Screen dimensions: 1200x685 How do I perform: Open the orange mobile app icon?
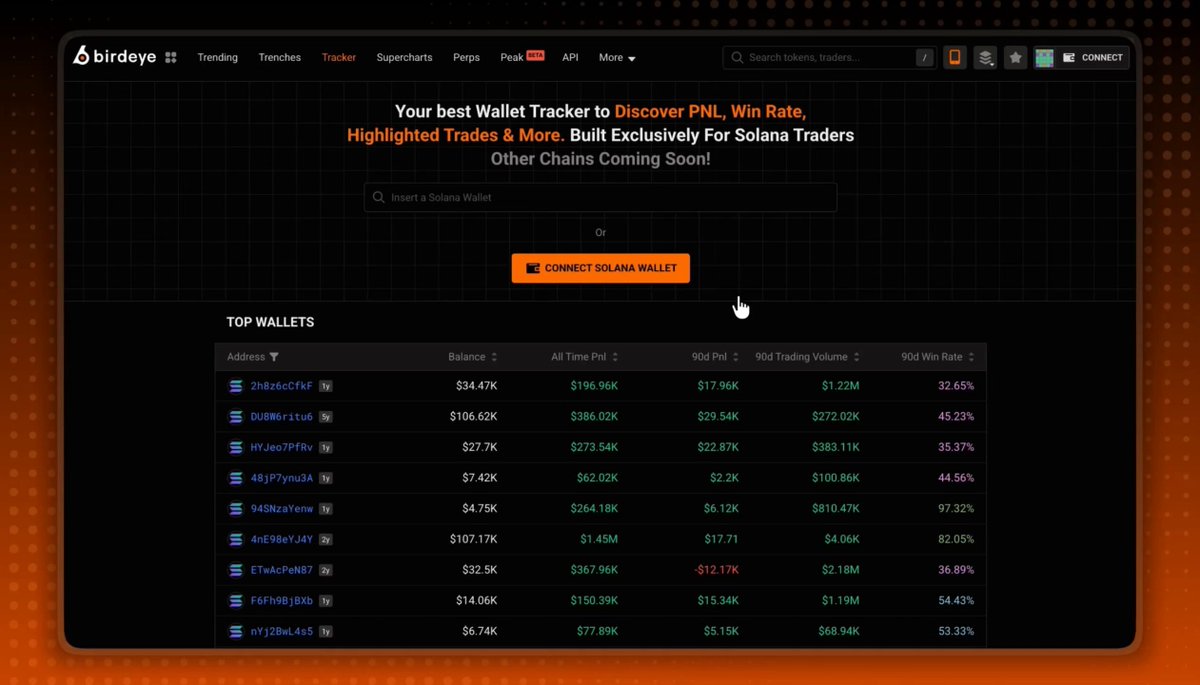955,58
